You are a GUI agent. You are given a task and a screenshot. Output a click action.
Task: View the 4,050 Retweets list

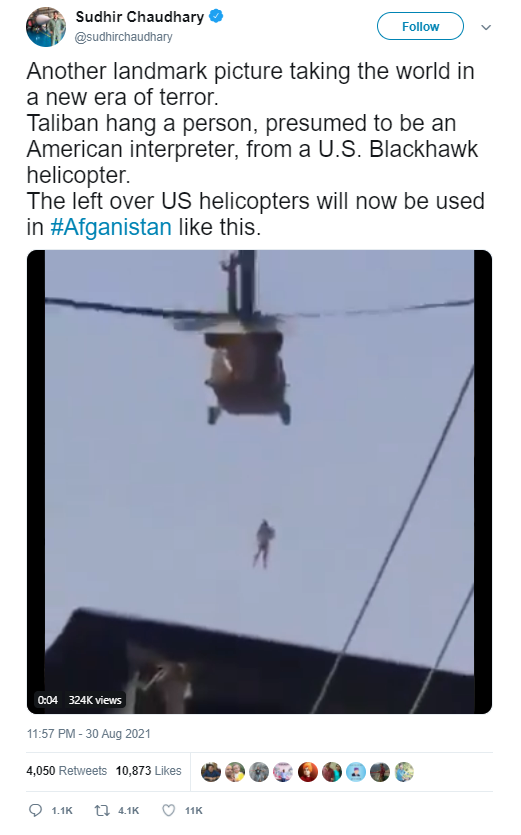pos(67,771)
